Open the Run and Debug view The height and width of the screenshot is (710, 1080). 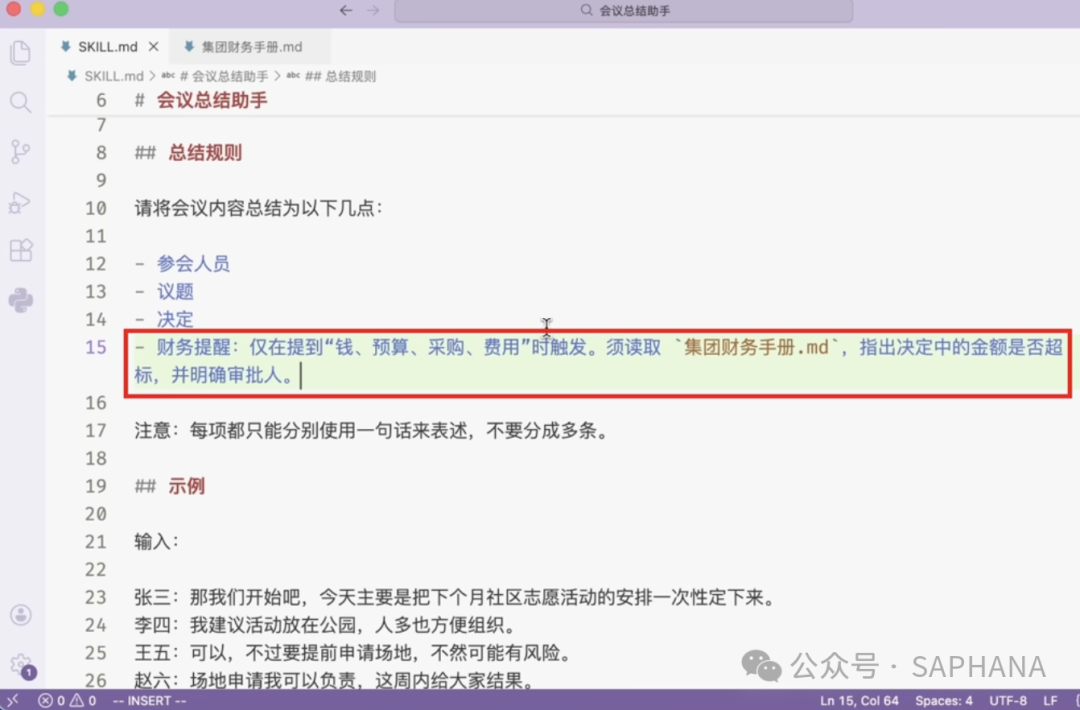tap(19, 202)
